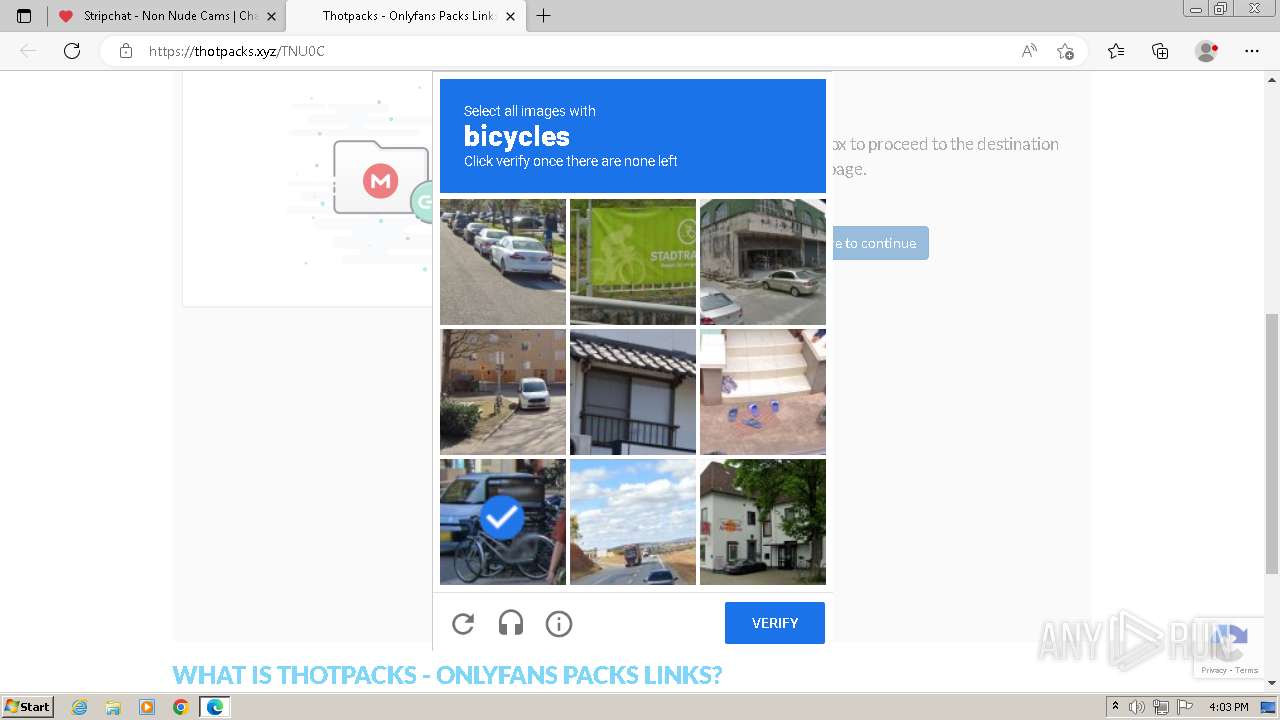Select the stairs with blue shoes tile
This screenshot has width=1280, height=720.
(763, 392)
